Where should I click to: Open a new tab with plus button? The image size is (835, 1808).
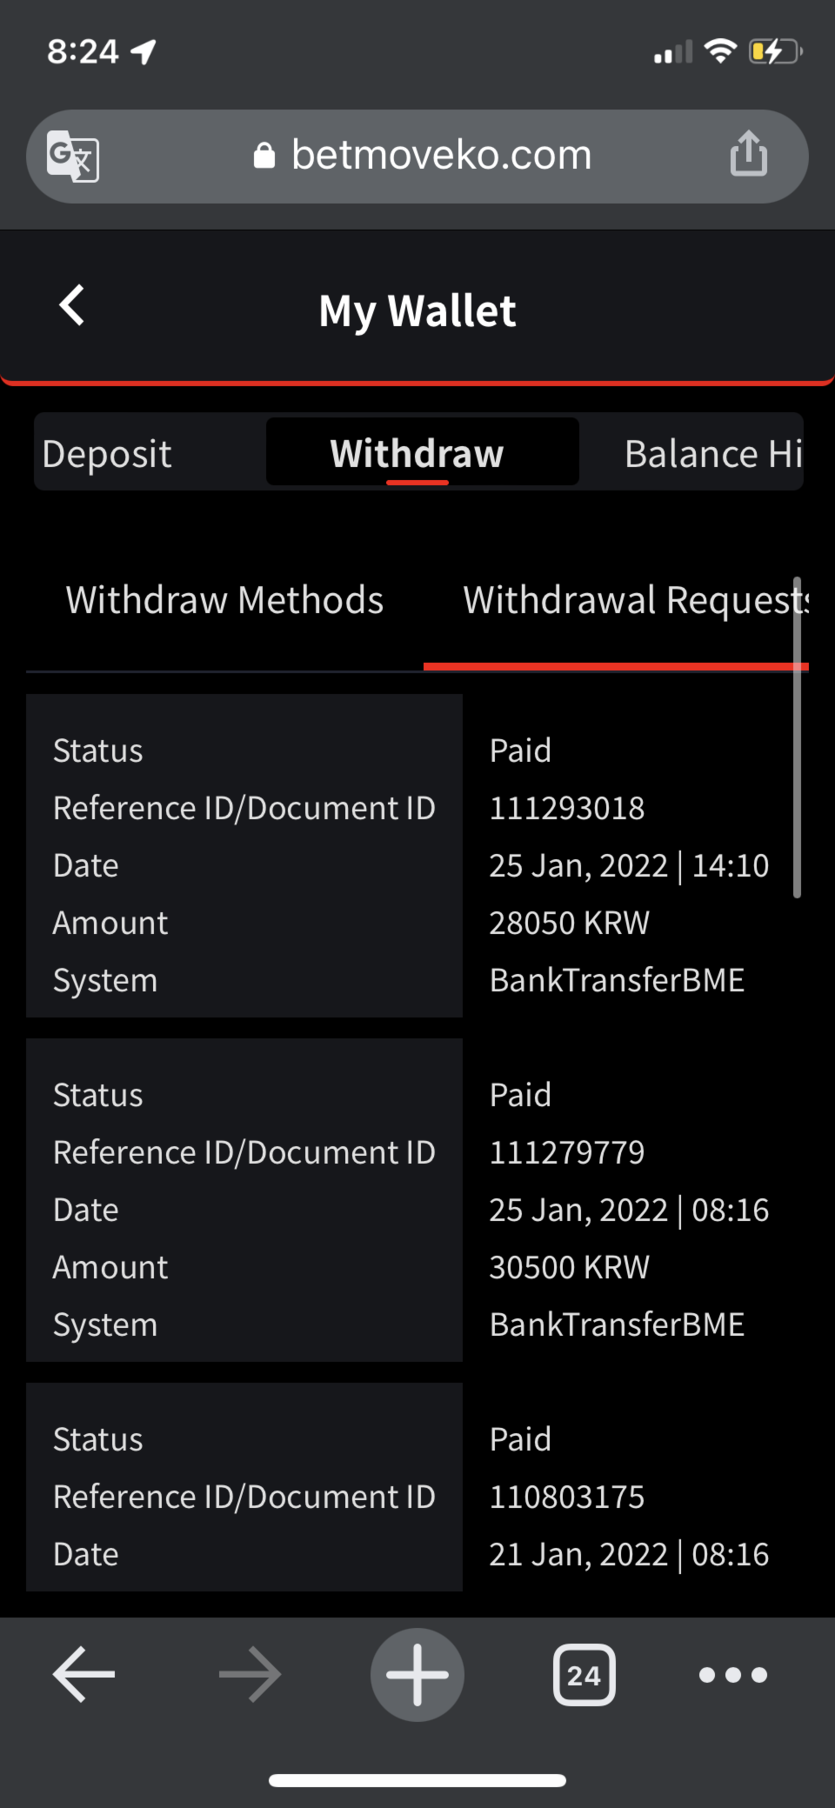[417, 1674]
